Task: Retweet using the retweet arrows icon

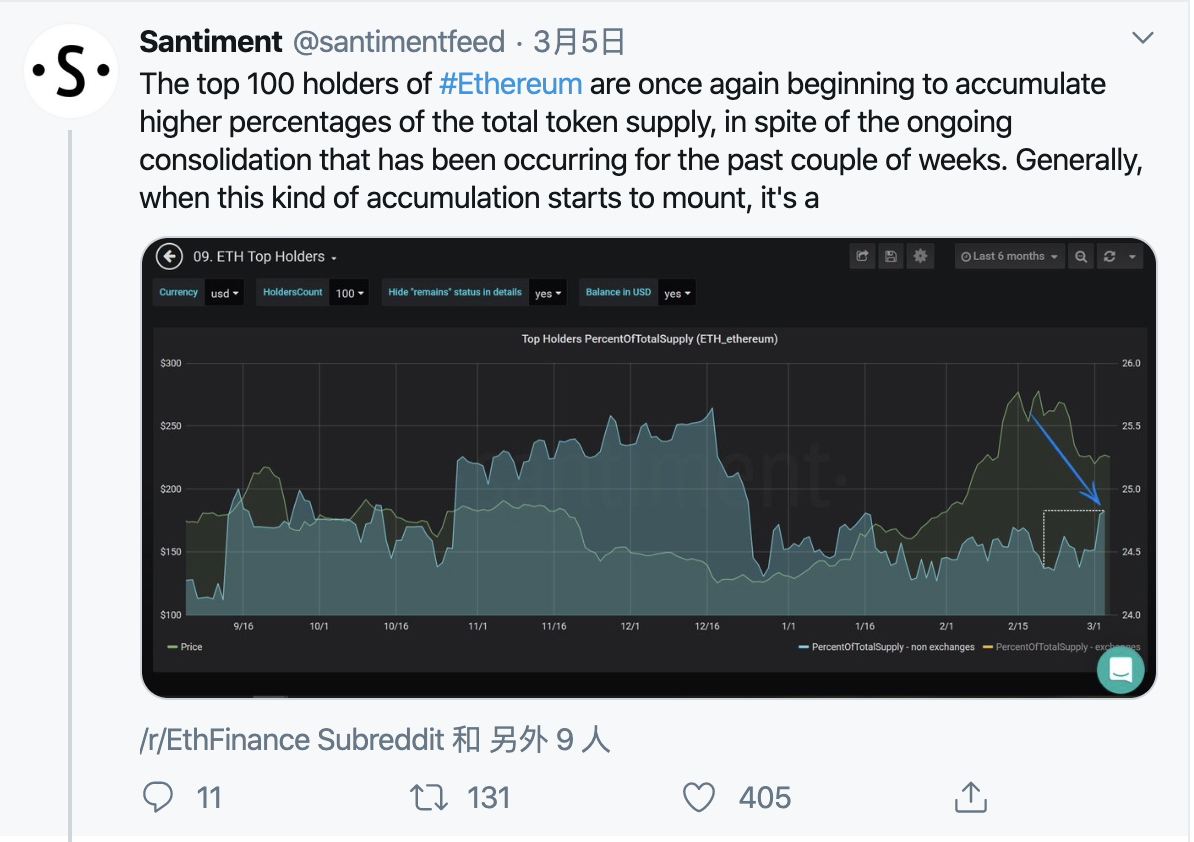Action: pyautogui.click(x=429, y=797)
